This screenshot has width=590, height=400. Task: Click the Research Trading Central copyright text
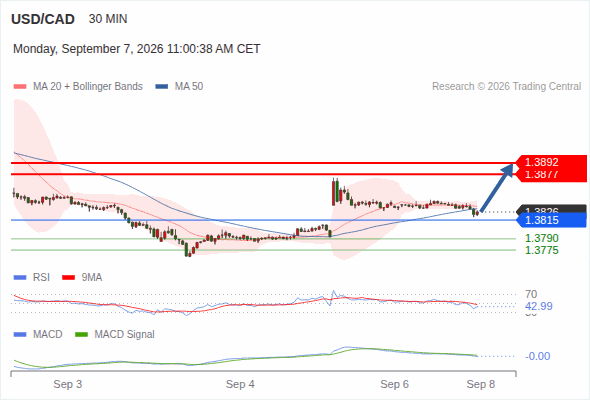[x=506, y=87]
